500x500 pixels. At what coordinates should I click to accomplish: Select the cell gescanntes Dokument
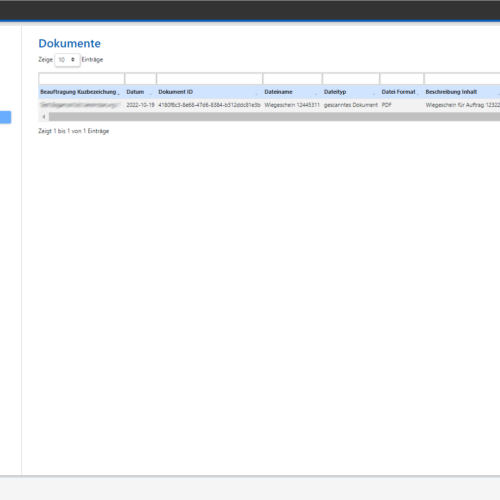pos(351,105)
